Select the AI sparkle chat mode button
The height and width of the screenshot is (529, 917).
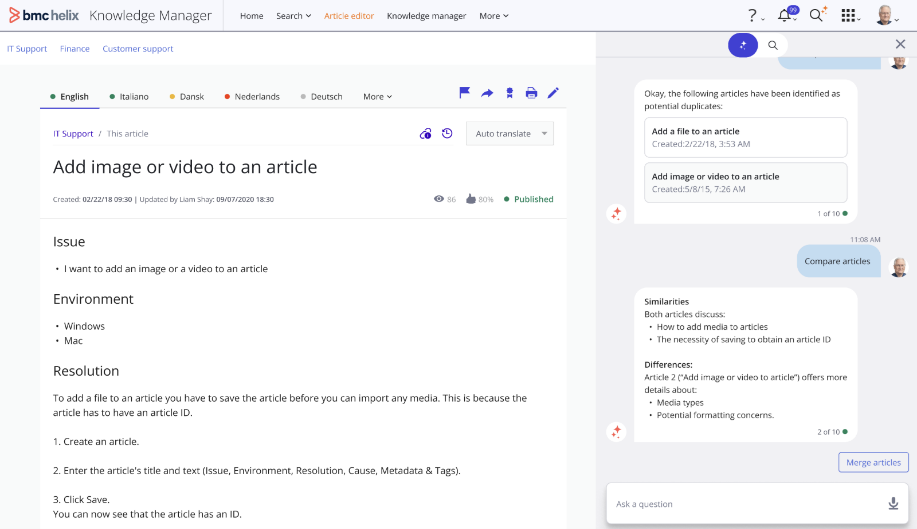[743, 45]
